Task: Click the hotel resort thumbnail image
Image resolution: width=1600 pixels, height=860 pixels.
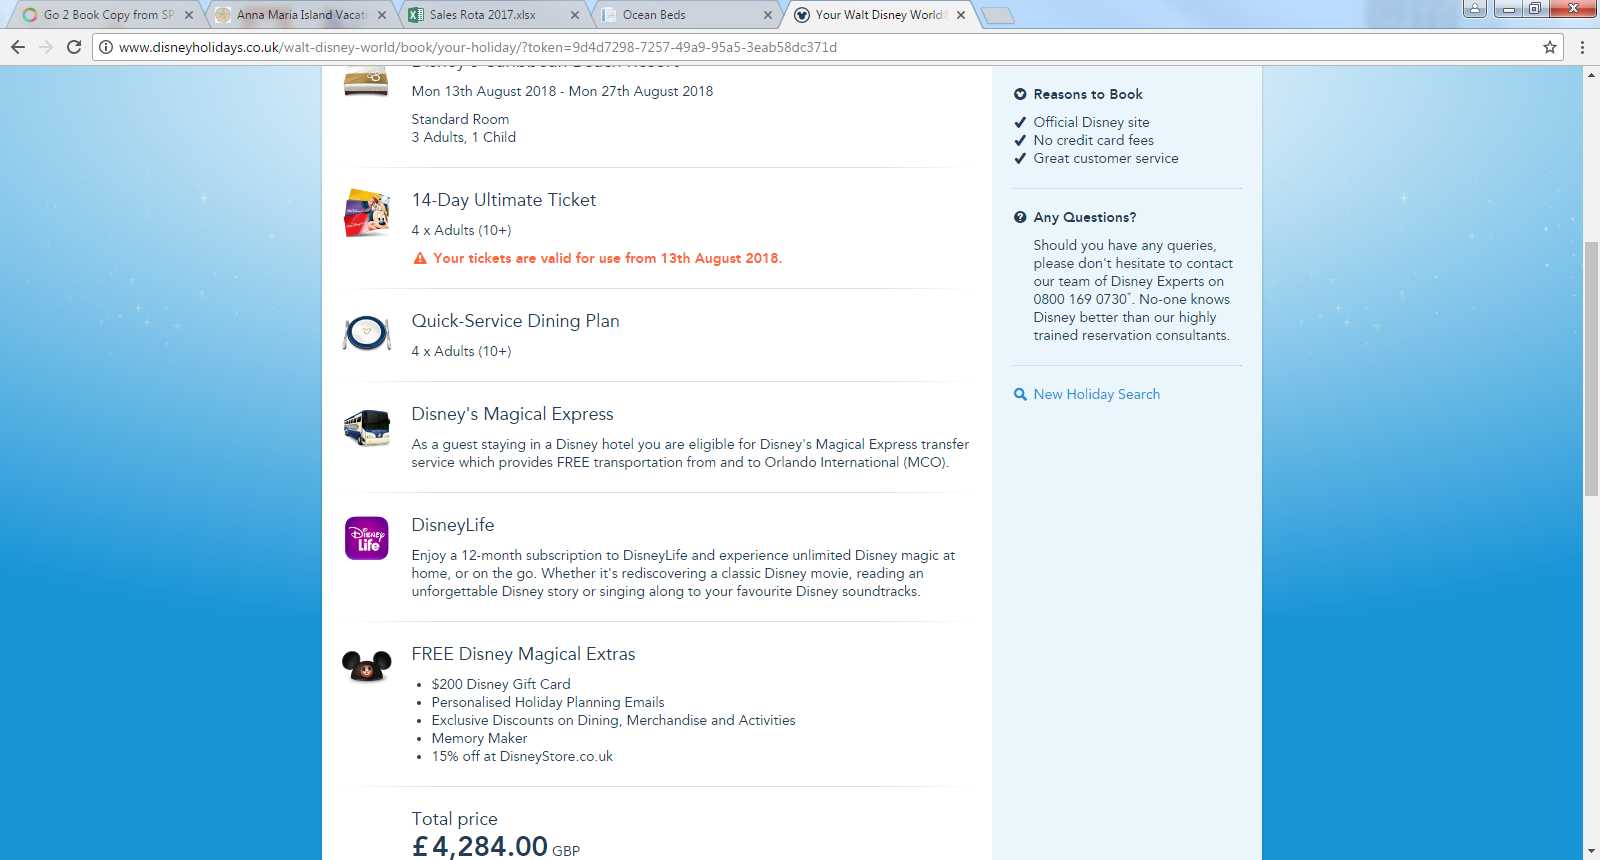Action: click(366, 81)
